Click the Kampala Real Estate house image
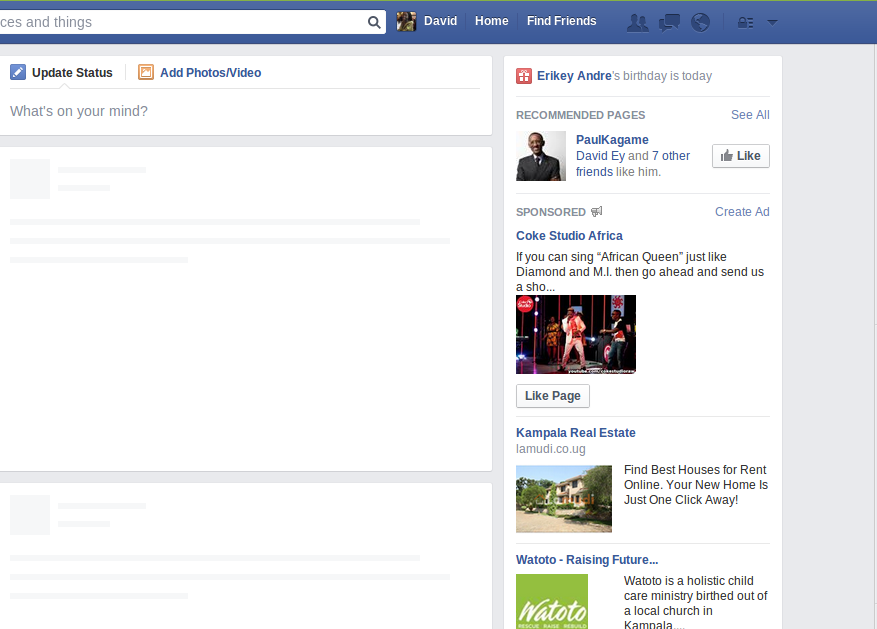Viewport: 877px width, 629px height. [x=564, y=499]
